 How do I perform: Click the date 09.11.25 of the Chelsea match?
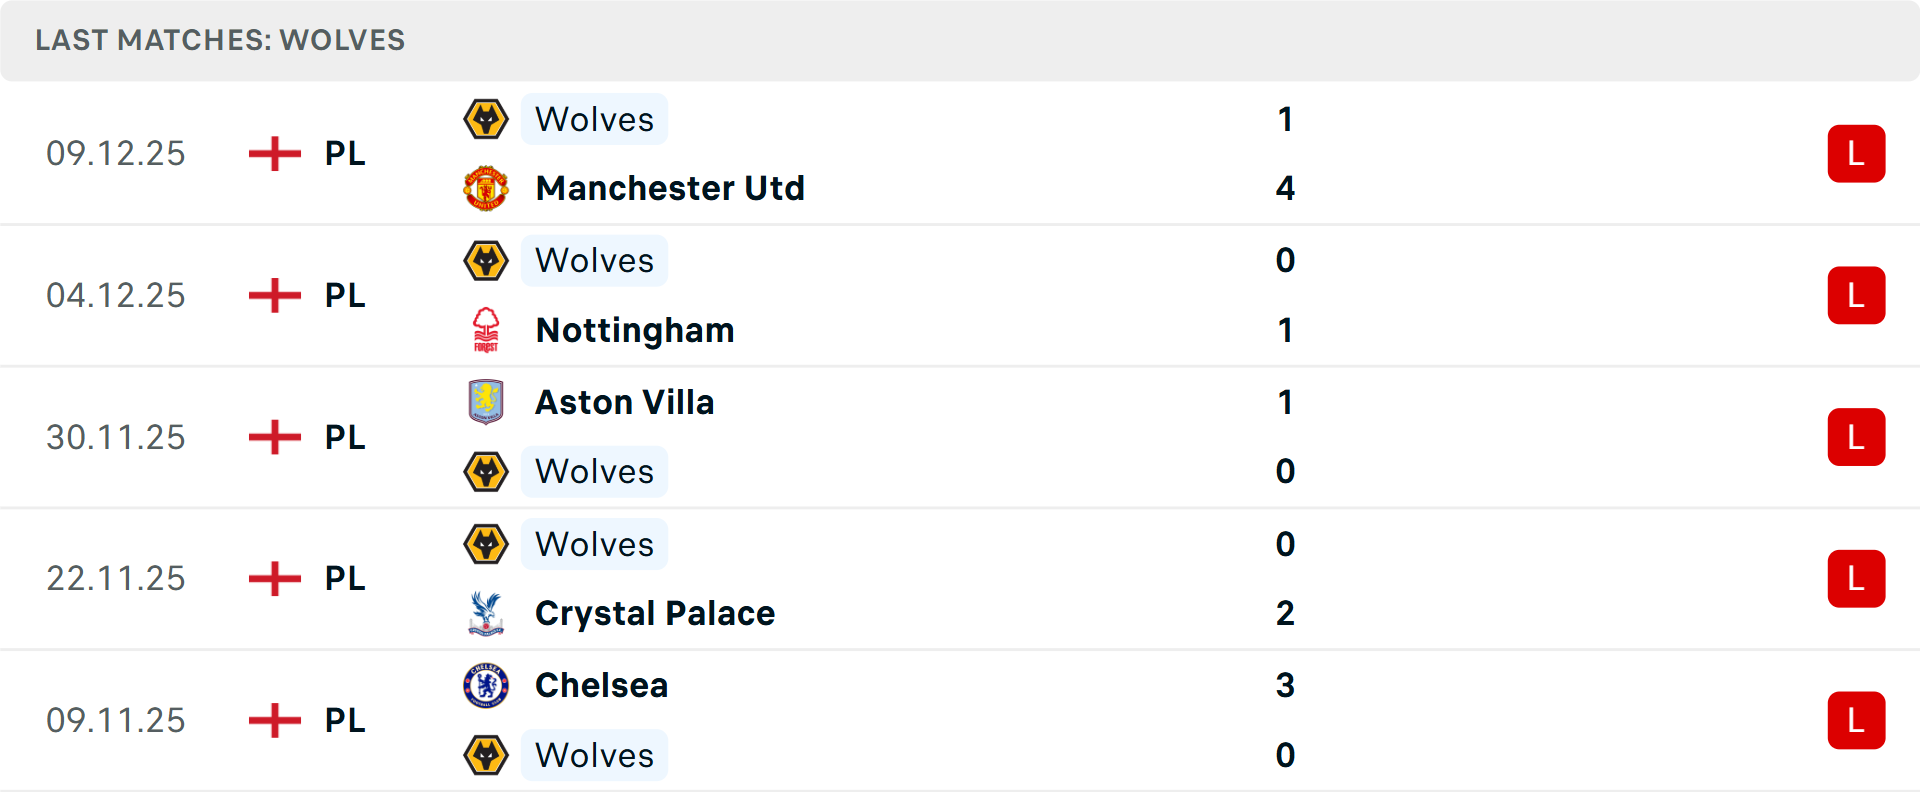(x=116, y=720)
